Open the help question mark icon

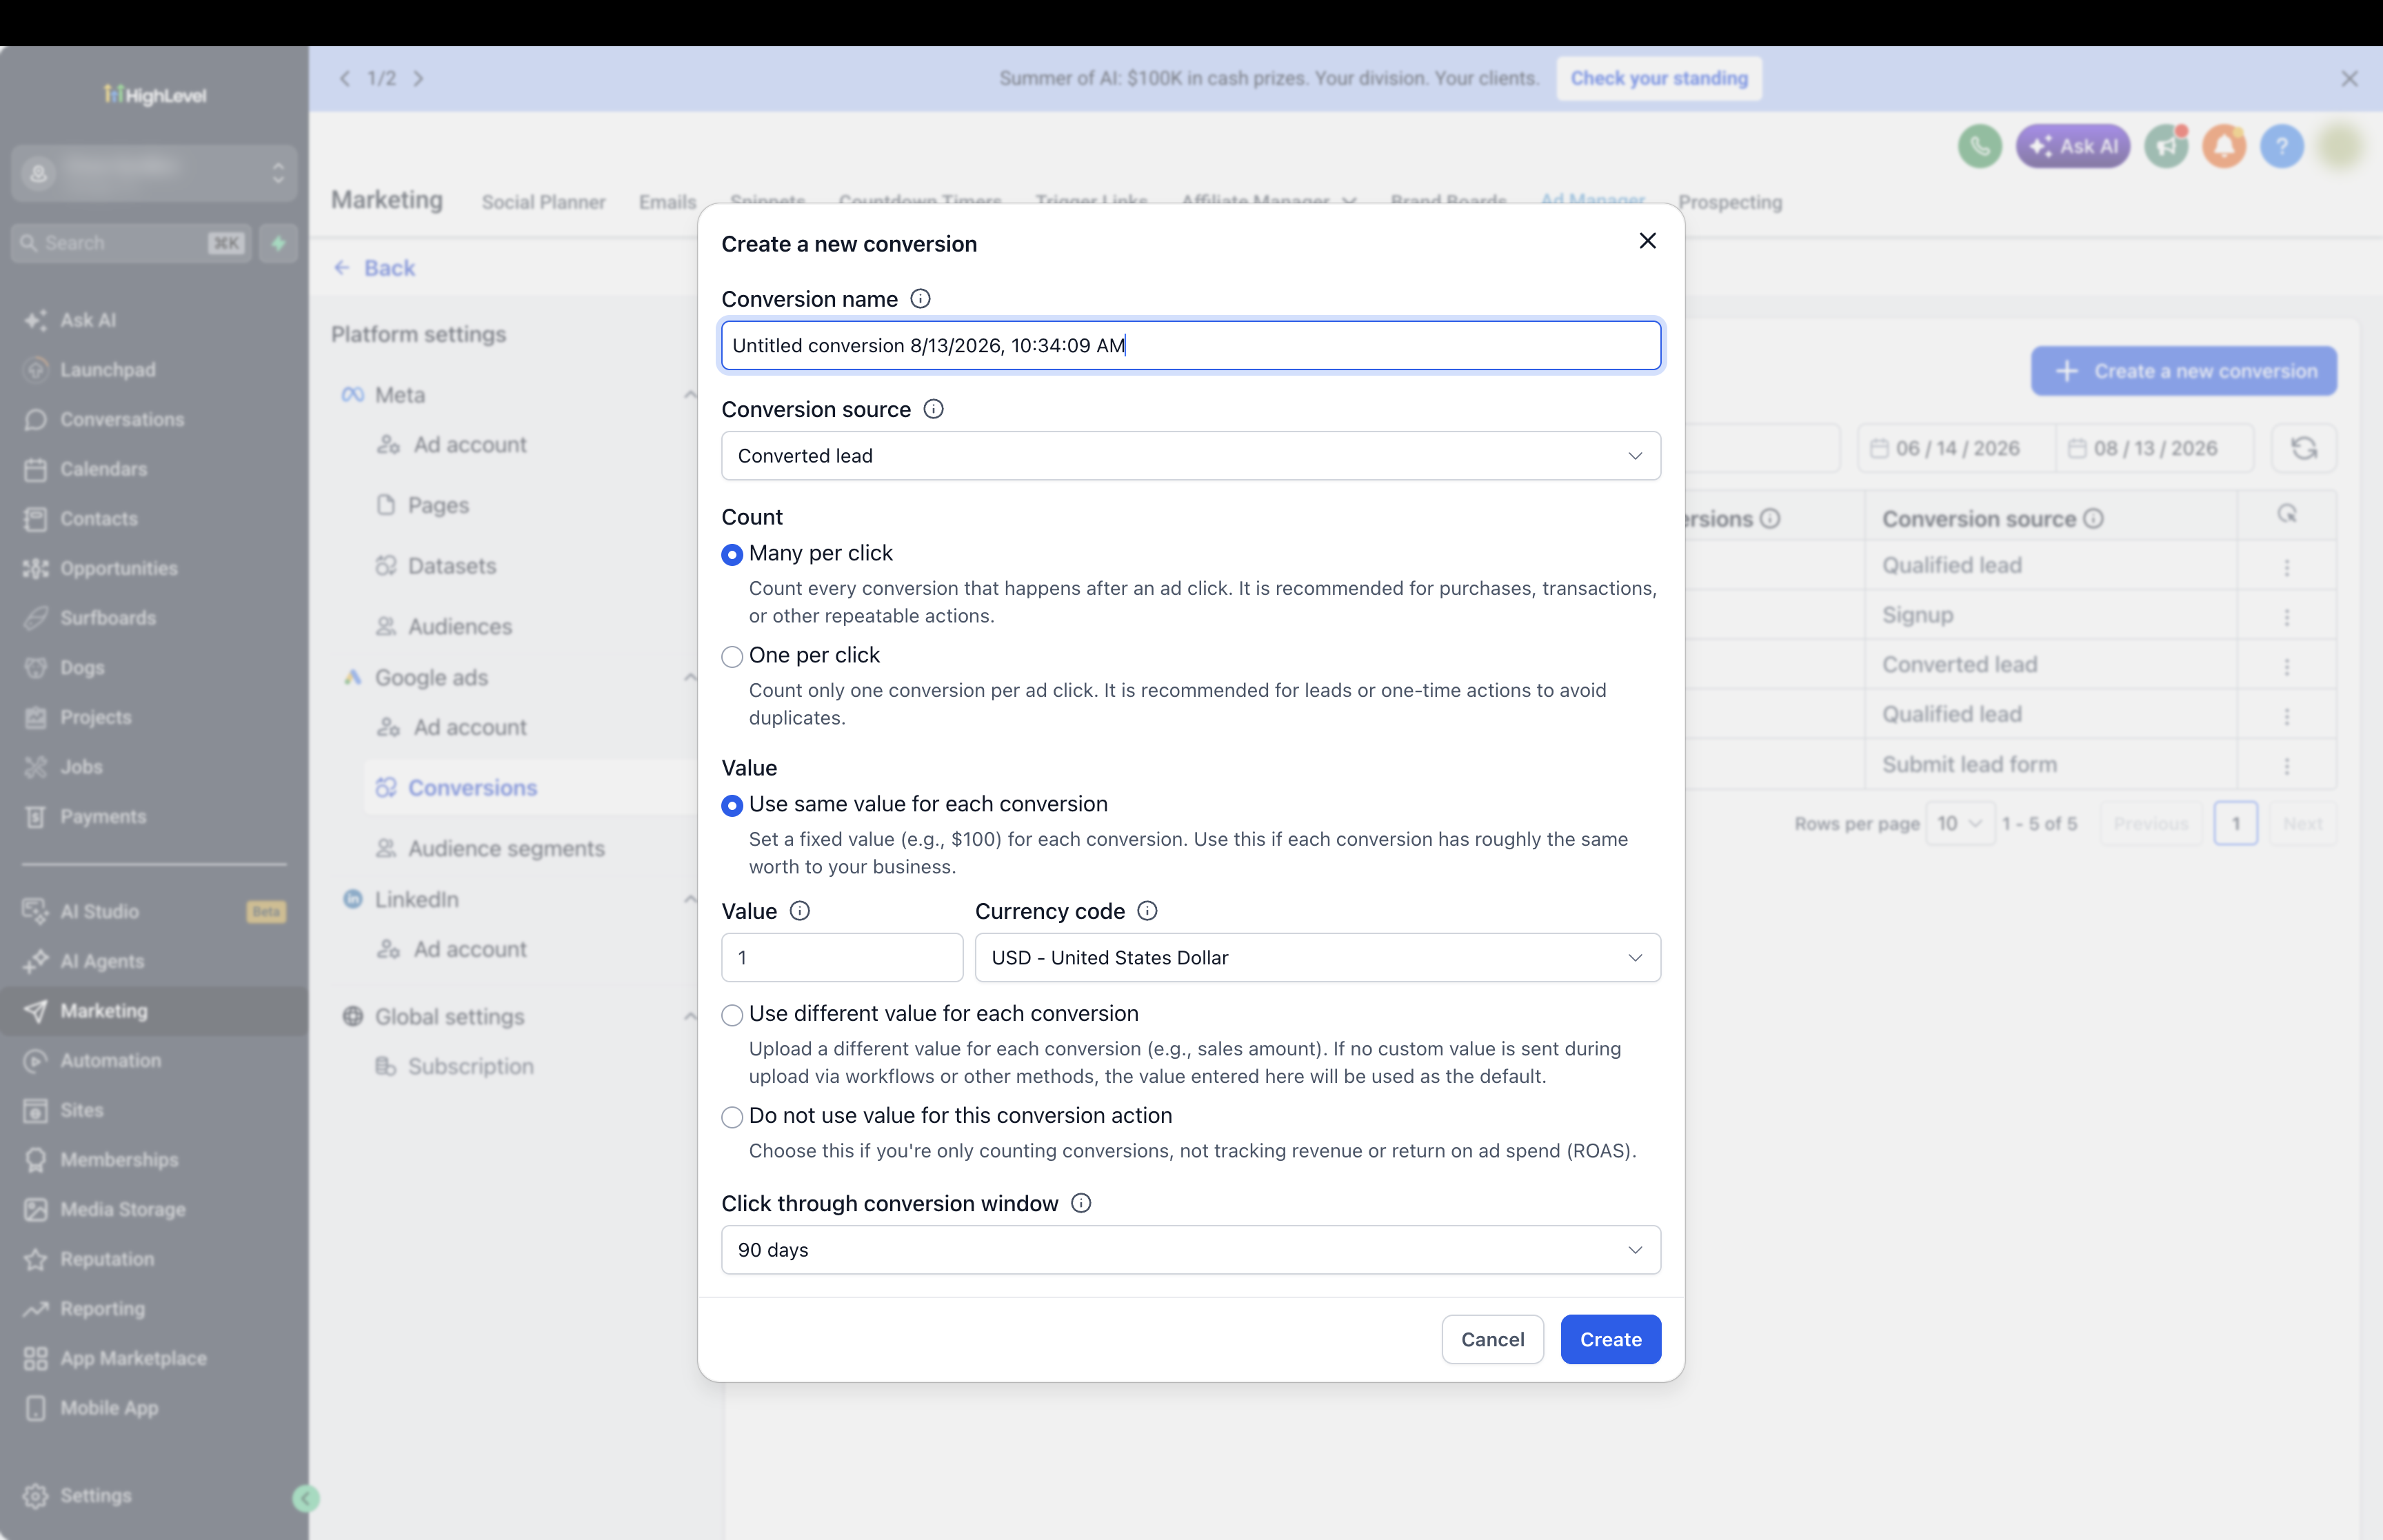tap(2281, 147)
